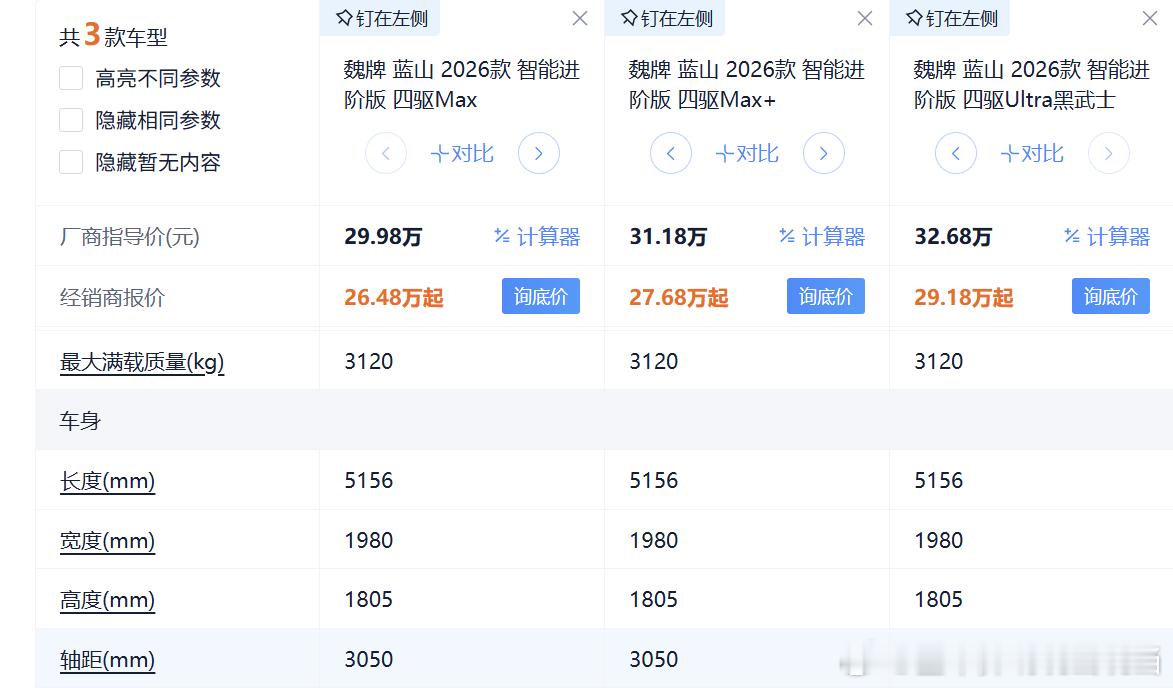The image size is (1173, 688).
Task: Toggle the 隐藏暂无内容 checkbox
Action: point(71,162)
